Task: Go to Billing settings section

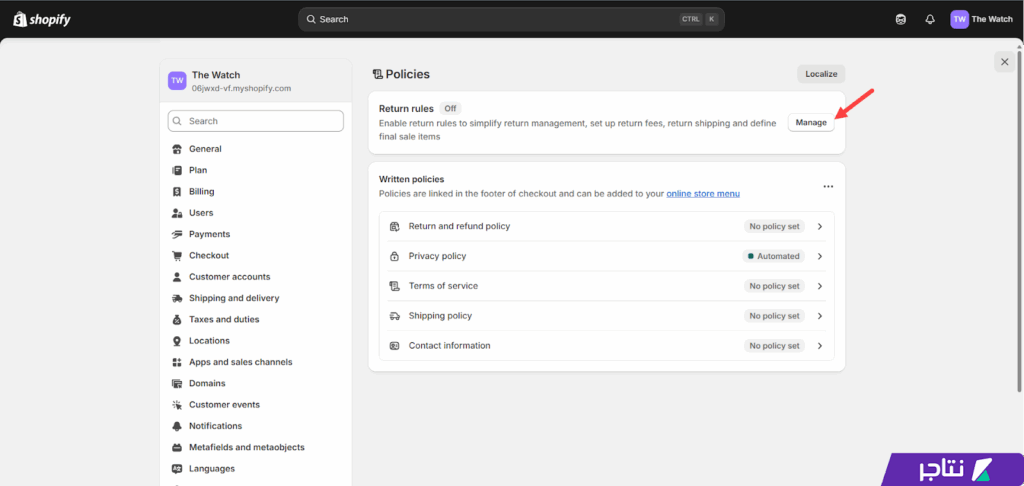Action: pos(201,191)
